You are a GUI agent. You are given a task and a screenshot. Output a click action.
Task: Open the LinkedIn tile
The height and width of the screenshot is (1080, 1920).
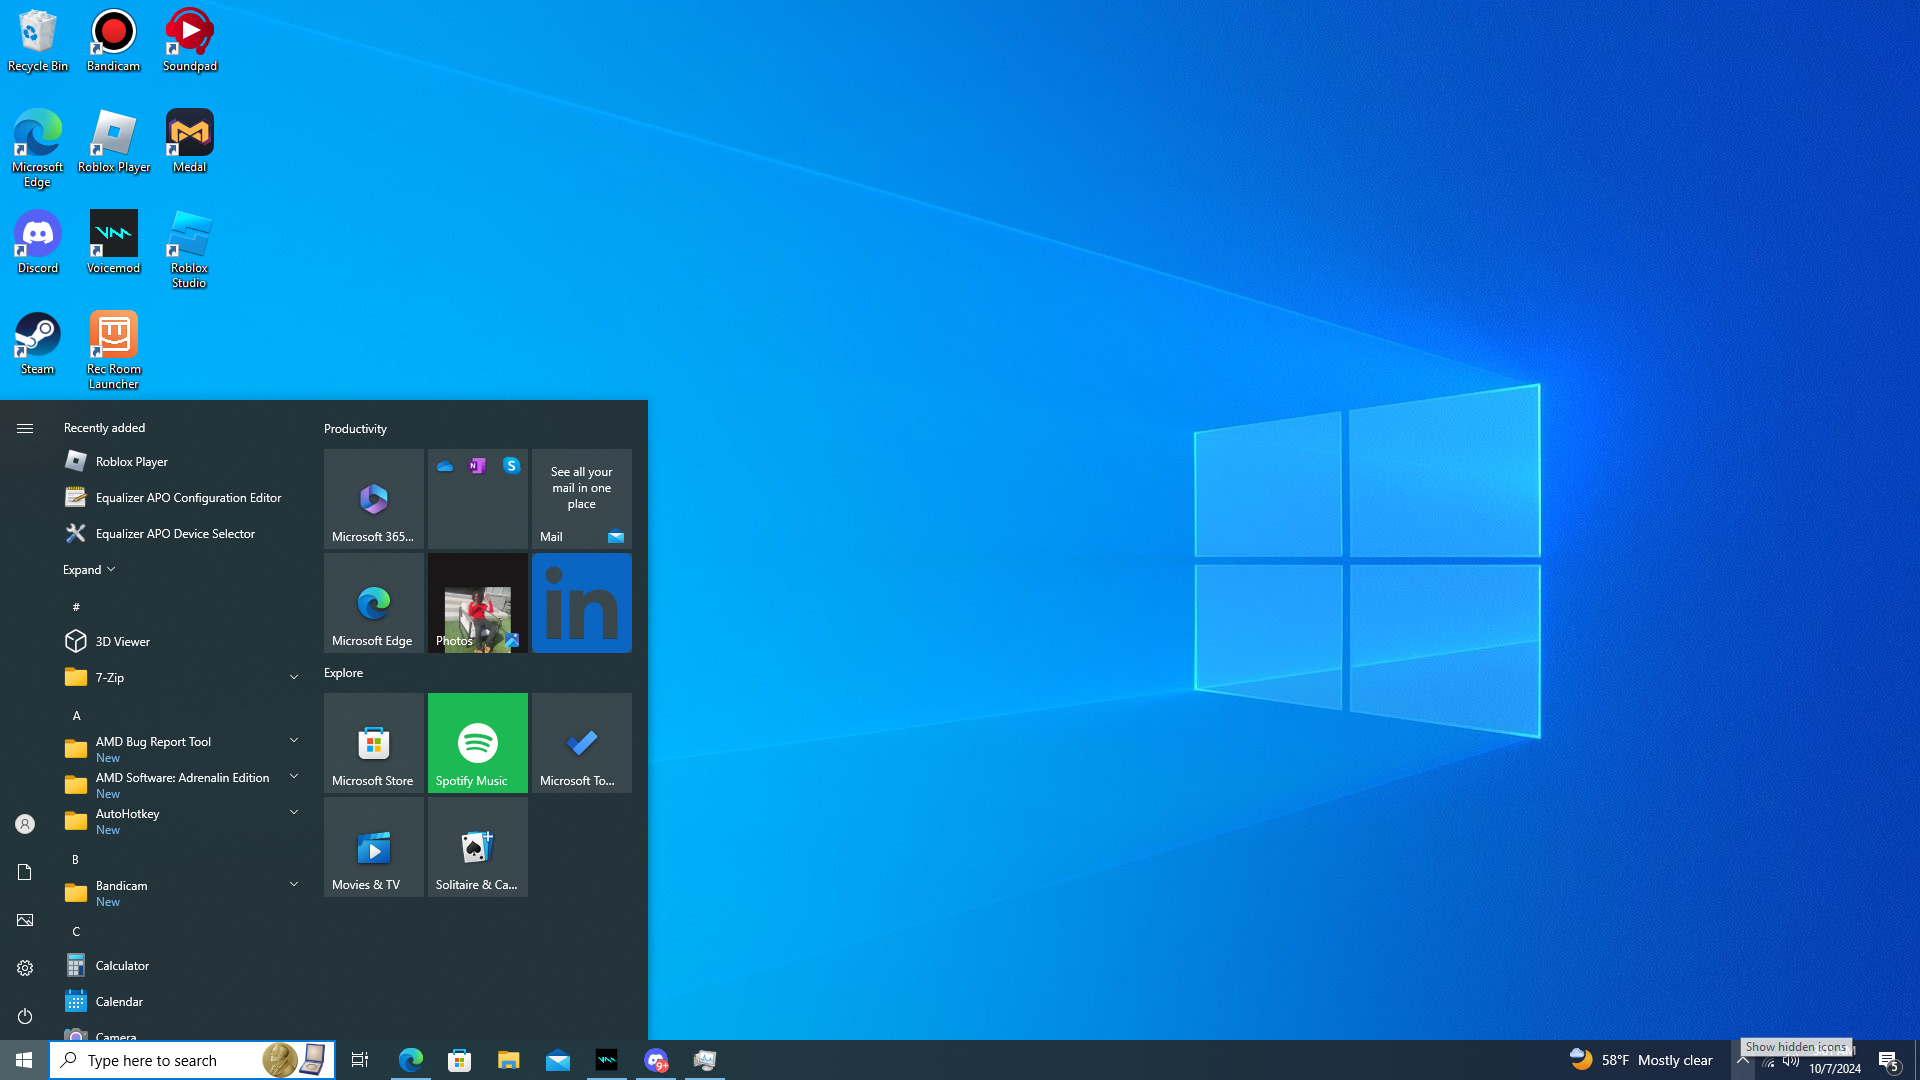click(581, 603)
